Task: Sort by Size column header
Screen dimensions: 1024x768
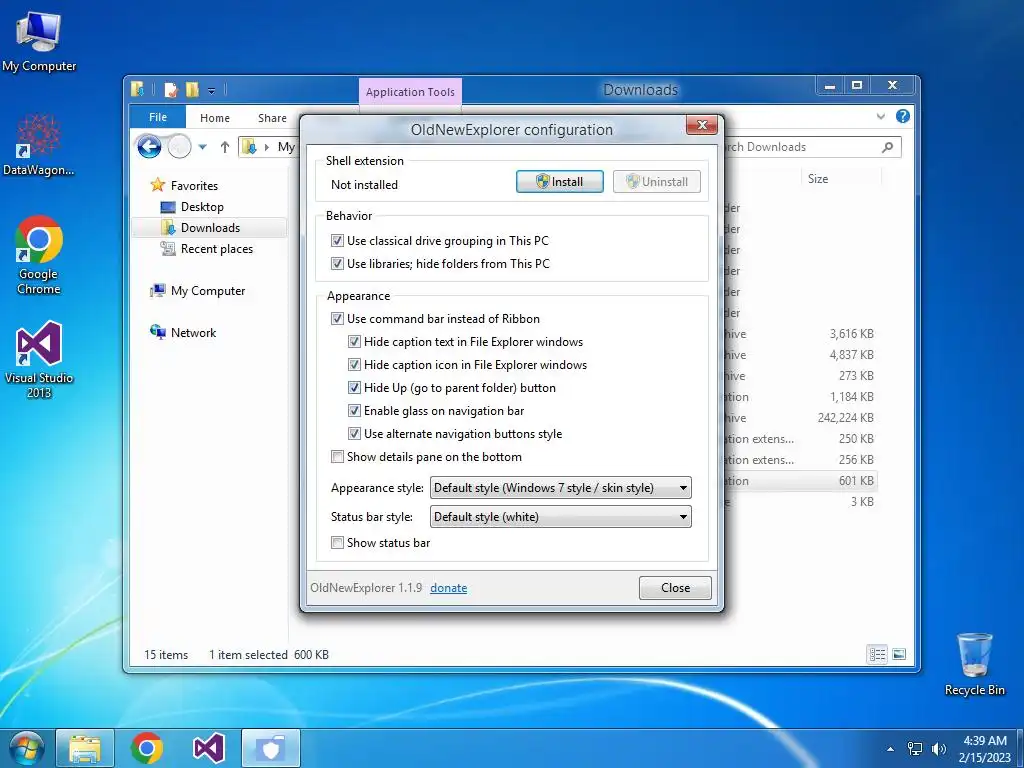Action: (x=840, y=178)
